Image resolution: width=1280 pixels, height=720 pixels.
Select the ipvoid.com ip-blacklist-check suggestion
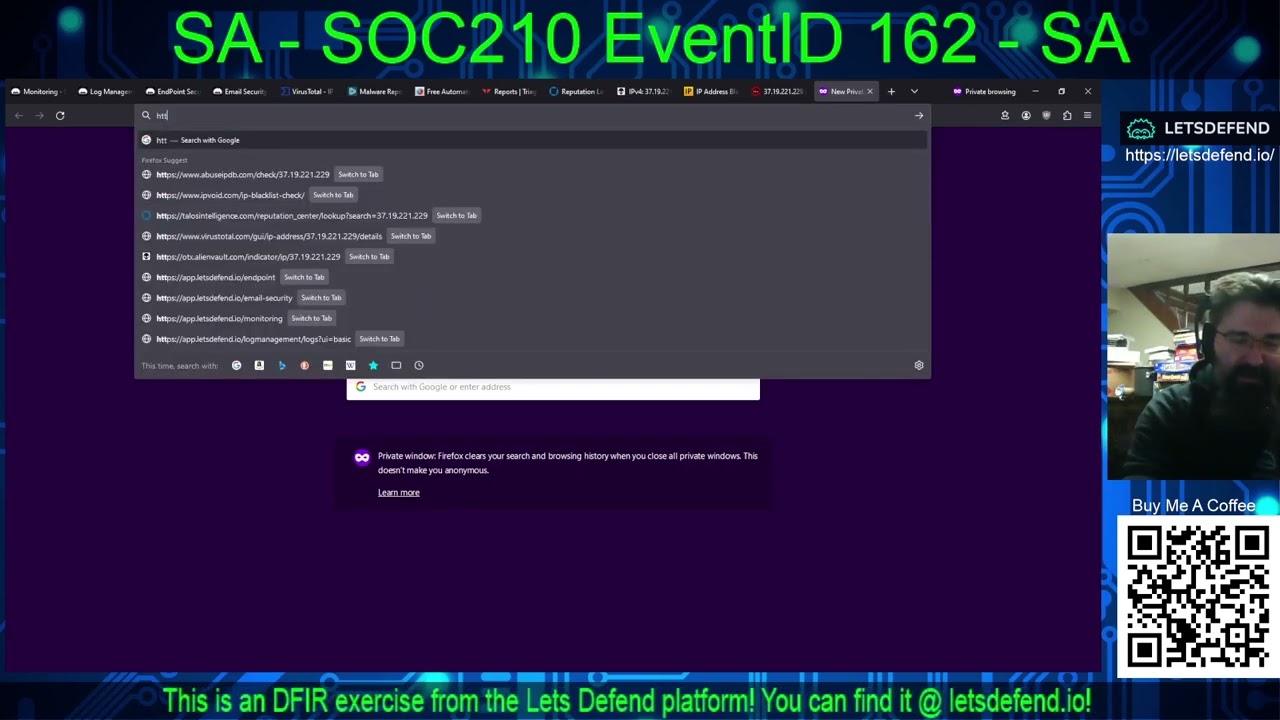pos(532,195)
